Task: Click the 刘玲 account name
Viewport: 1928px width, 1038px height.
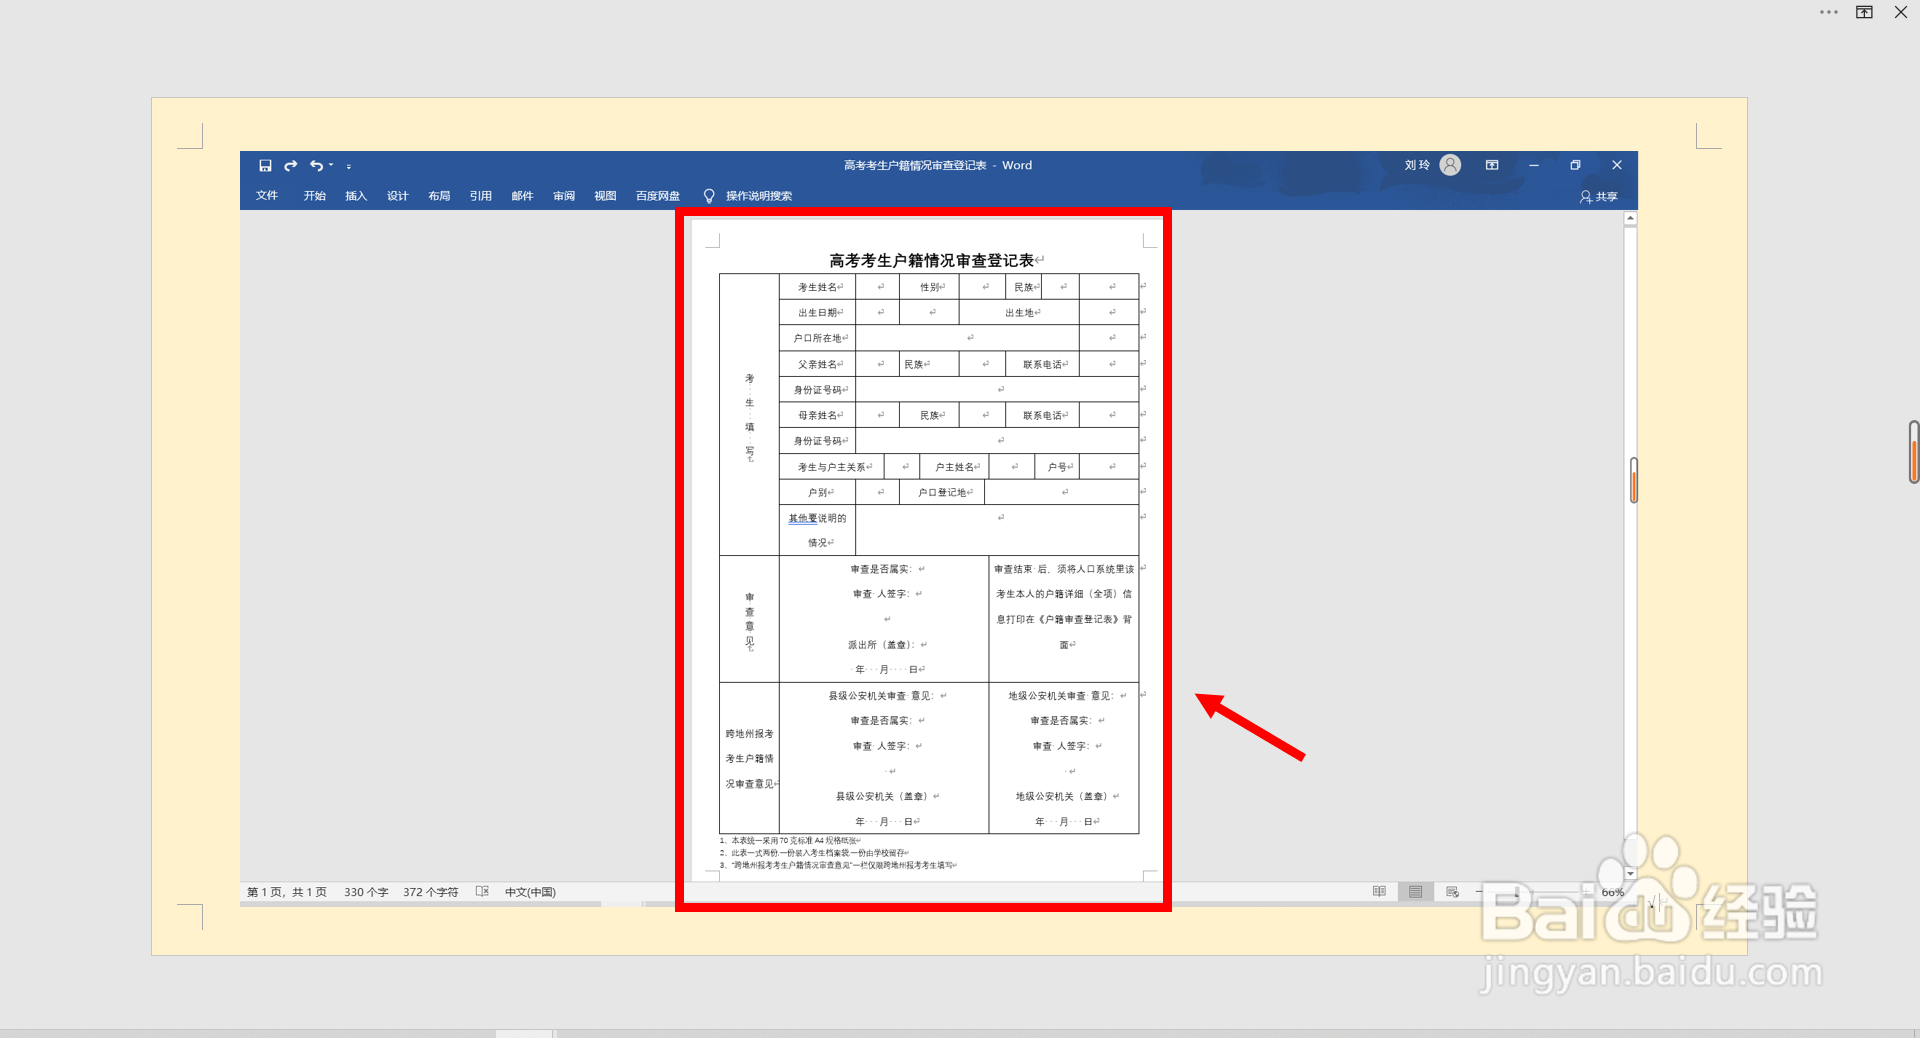Action: [1417, 165]
